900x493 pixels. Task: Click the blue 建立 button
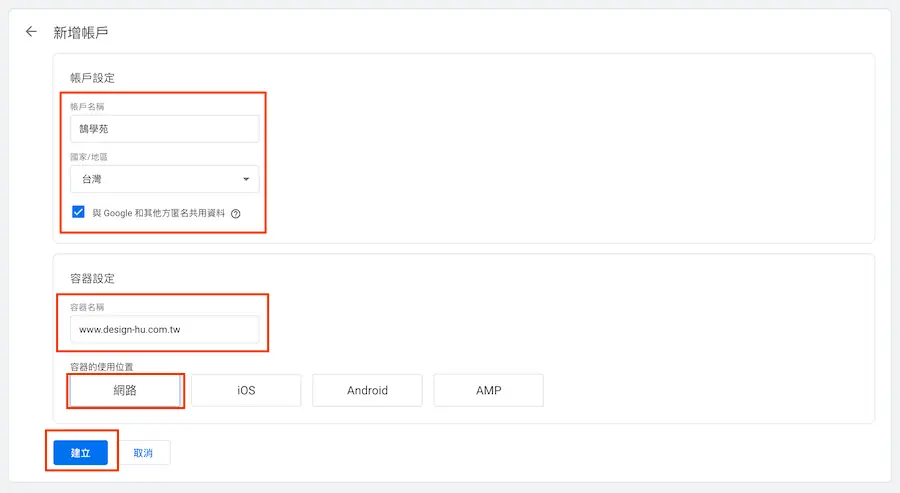[x=80, y=453]
